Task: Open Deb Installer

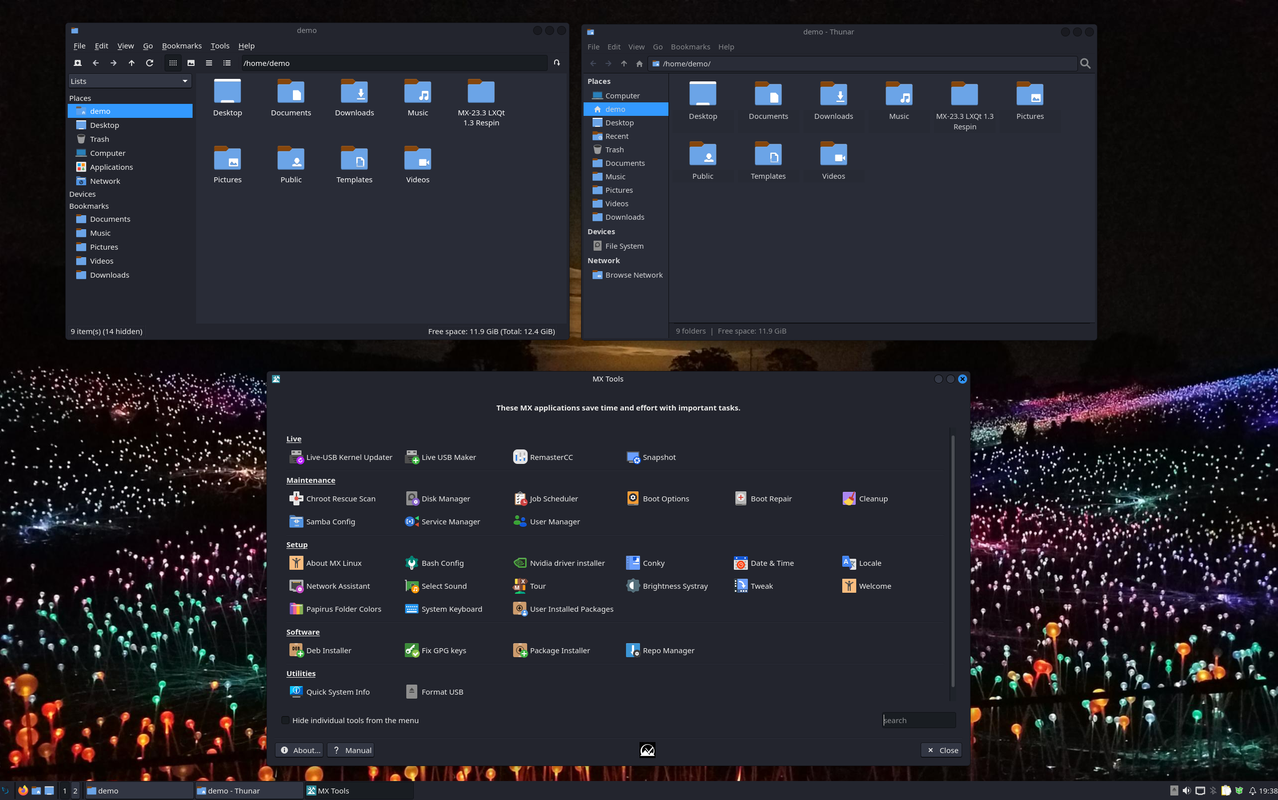Action: pyautogui.click(x=320, y=650)
